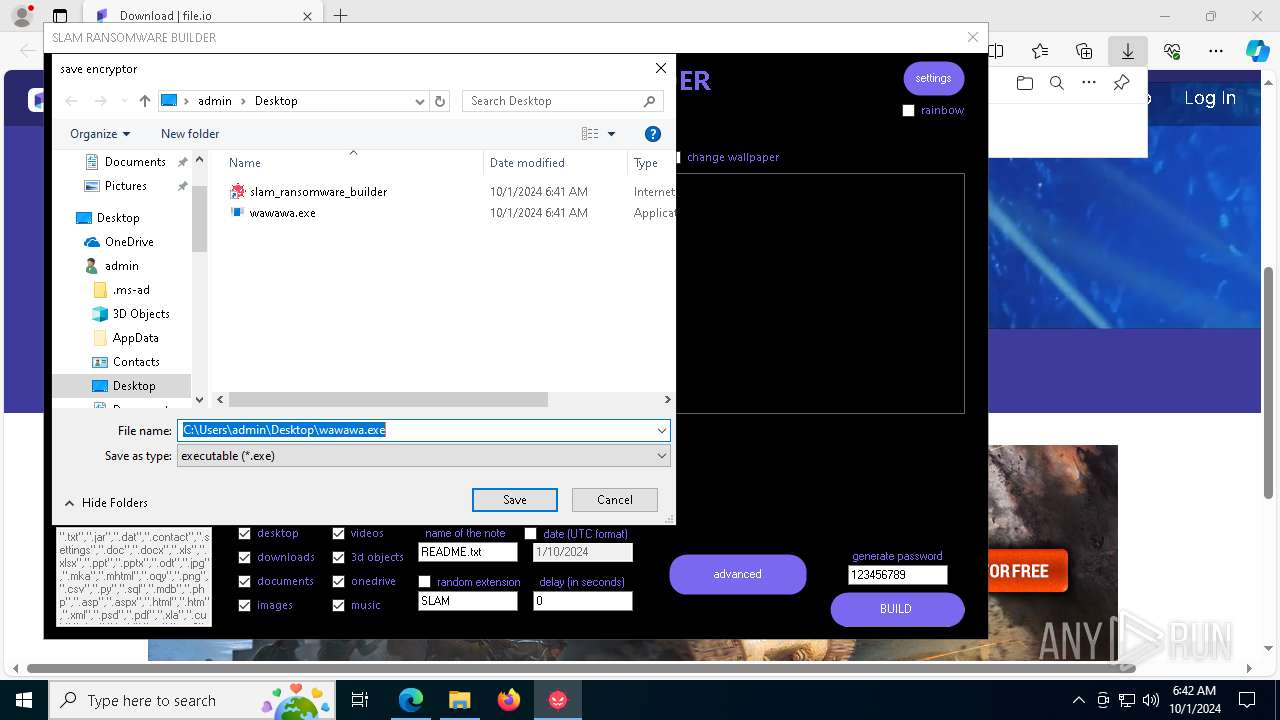Open Pictures in quick access

coord(126,186)
